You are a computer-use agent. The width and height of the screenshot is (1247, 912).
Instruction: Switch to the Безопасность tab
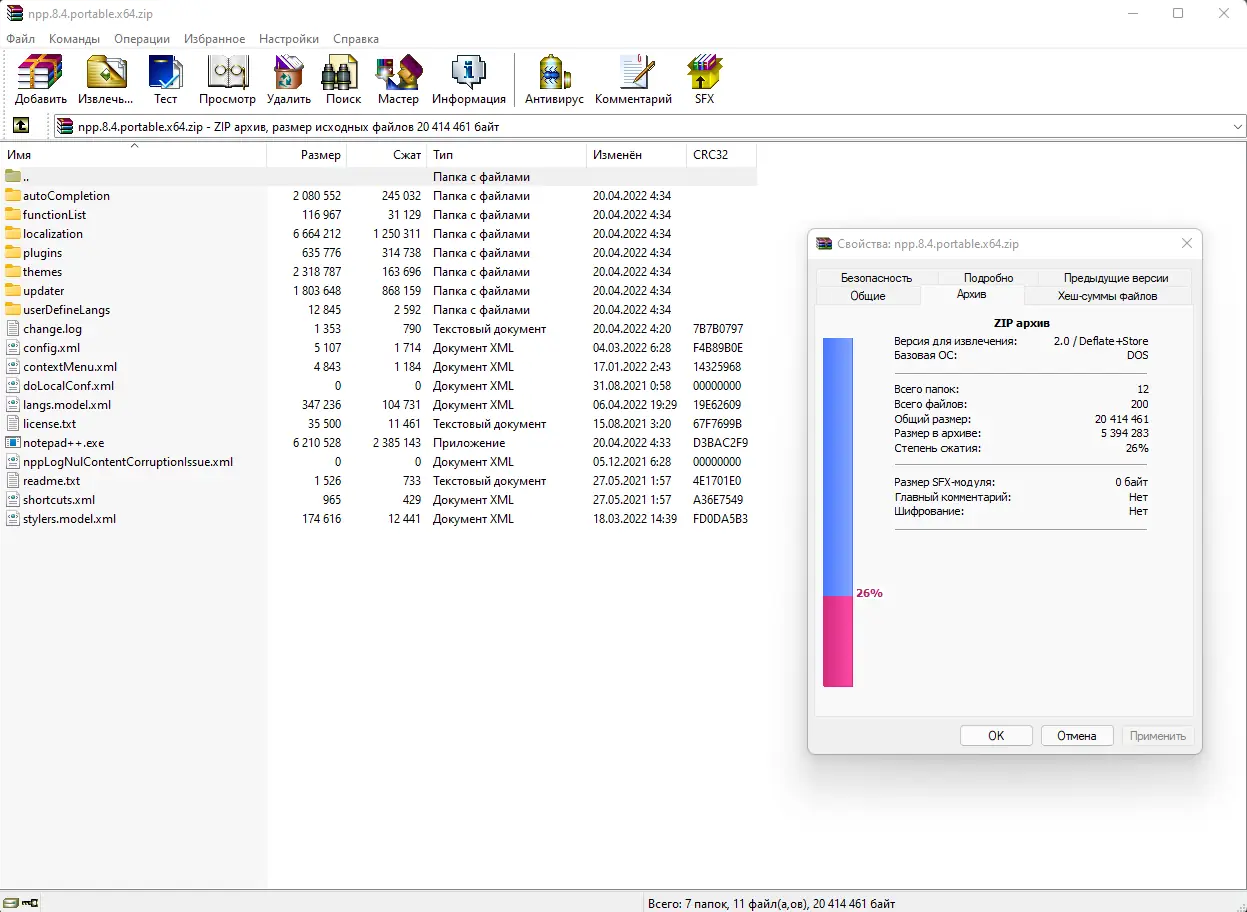click(x=876, y=278)
